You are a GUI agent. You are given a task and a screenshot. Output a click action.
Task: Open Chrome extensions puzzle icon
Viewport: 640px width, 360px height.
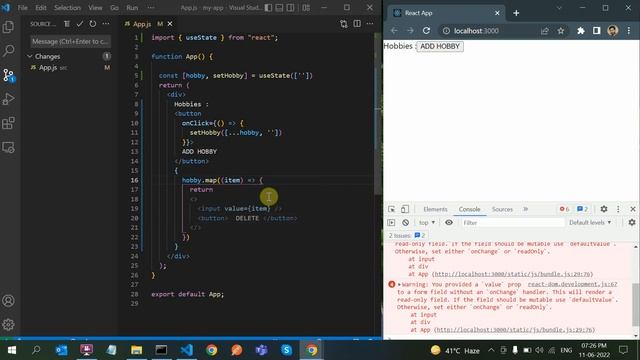click(580, 31)
